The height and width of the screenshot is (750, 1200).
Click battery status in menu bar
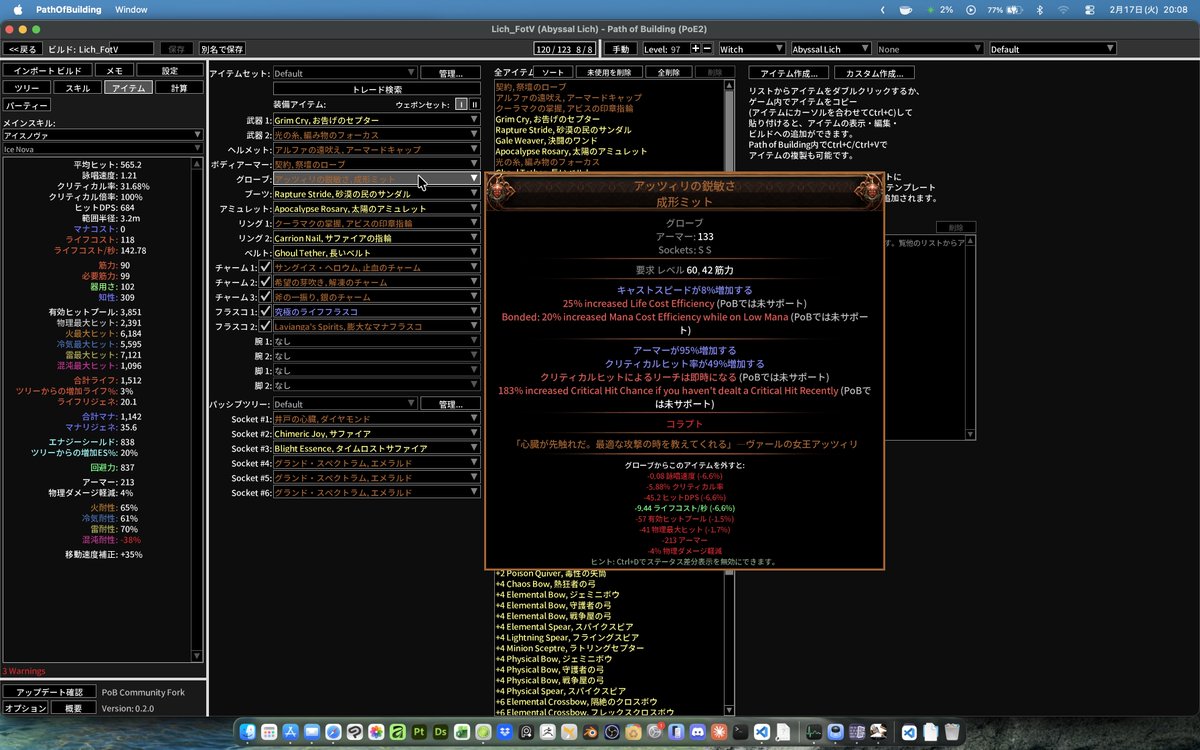[x=1005, y=10]
